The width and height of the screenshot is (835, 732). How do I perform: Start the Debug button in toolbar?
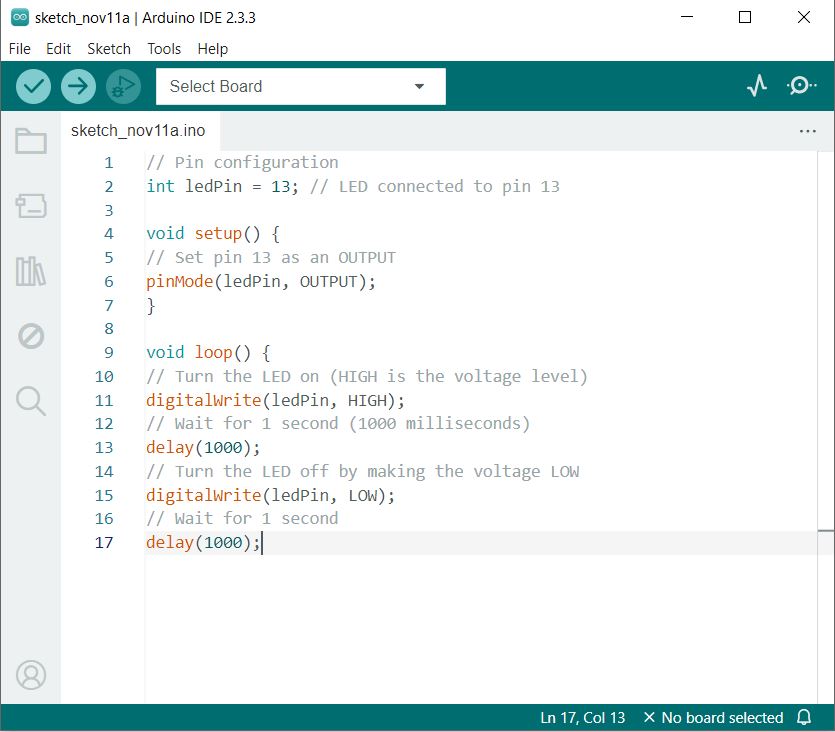coord(124,86)
